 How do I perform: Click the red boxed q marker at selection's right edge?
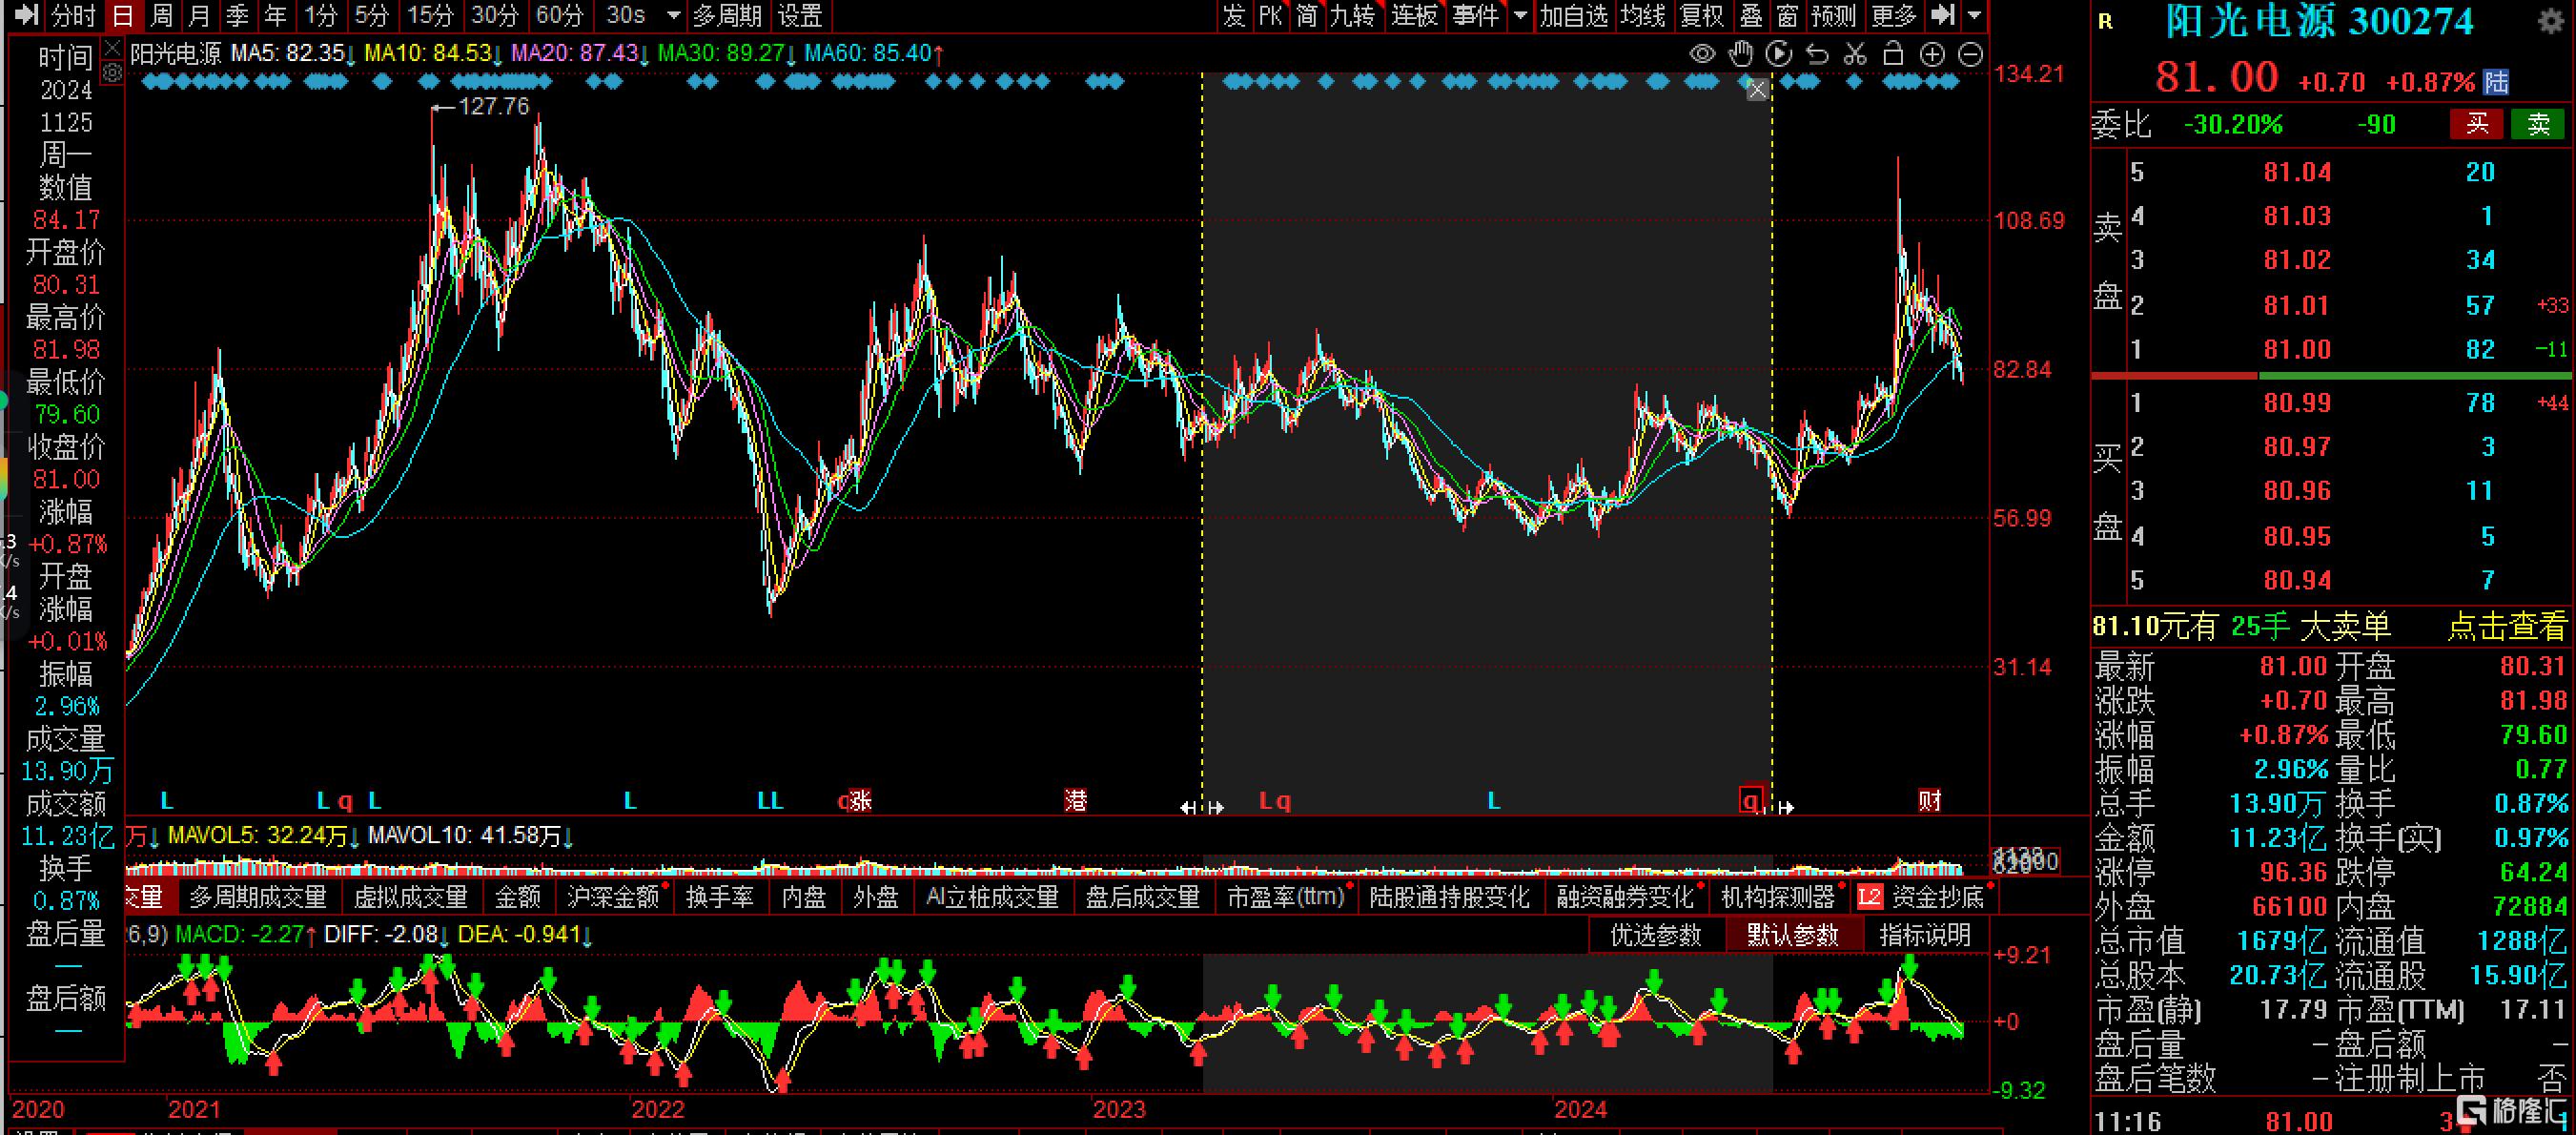(x=1750, y=800)
